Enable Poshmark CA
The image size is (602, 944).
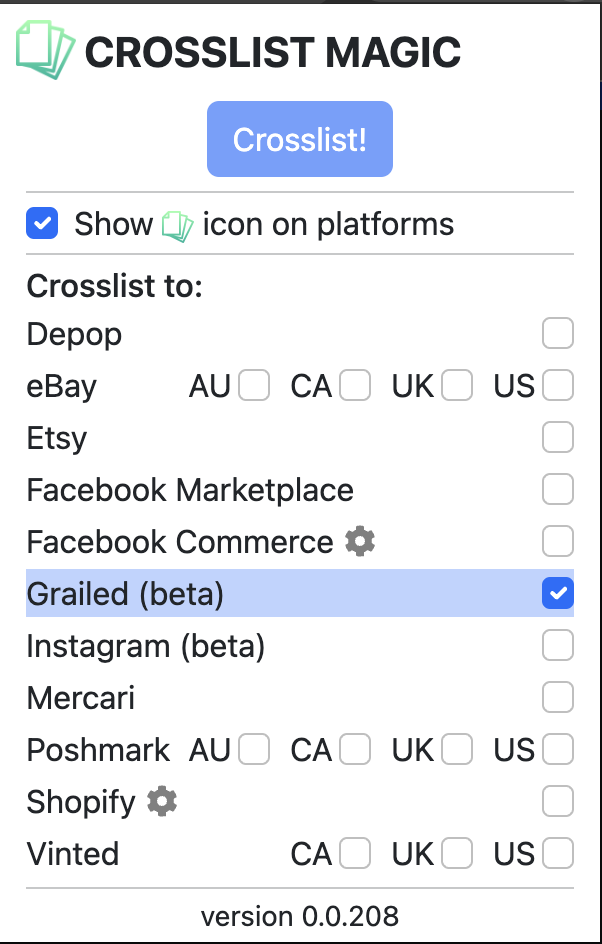(355, 749)
